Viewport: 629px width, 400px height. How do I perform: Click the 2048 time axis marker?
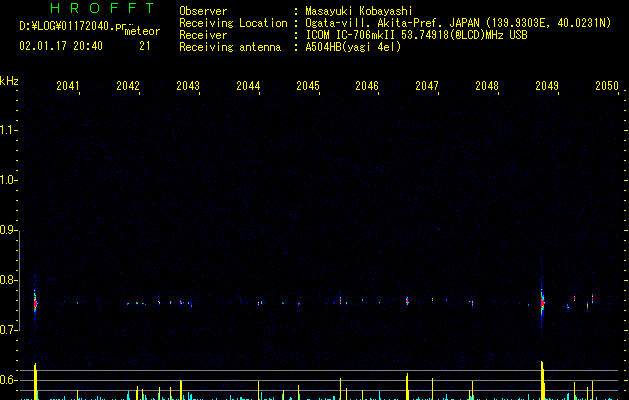pyautogui.click(x=487, y=86)
